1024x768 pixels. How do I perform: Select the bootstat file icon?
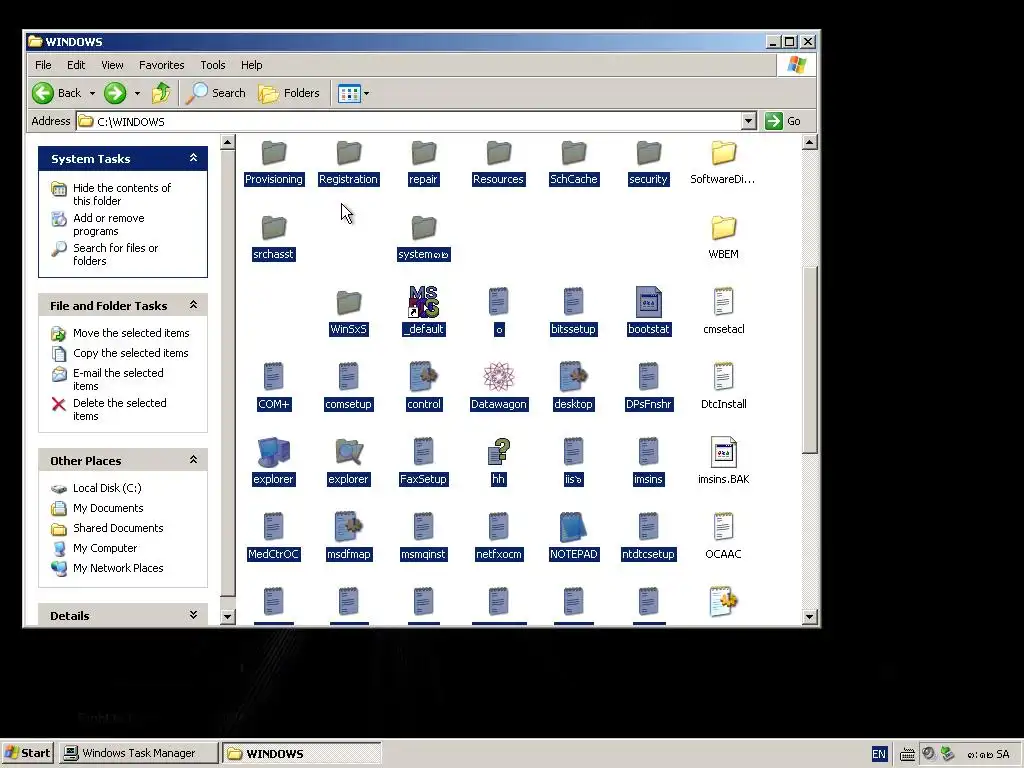(x=648, y=302)
